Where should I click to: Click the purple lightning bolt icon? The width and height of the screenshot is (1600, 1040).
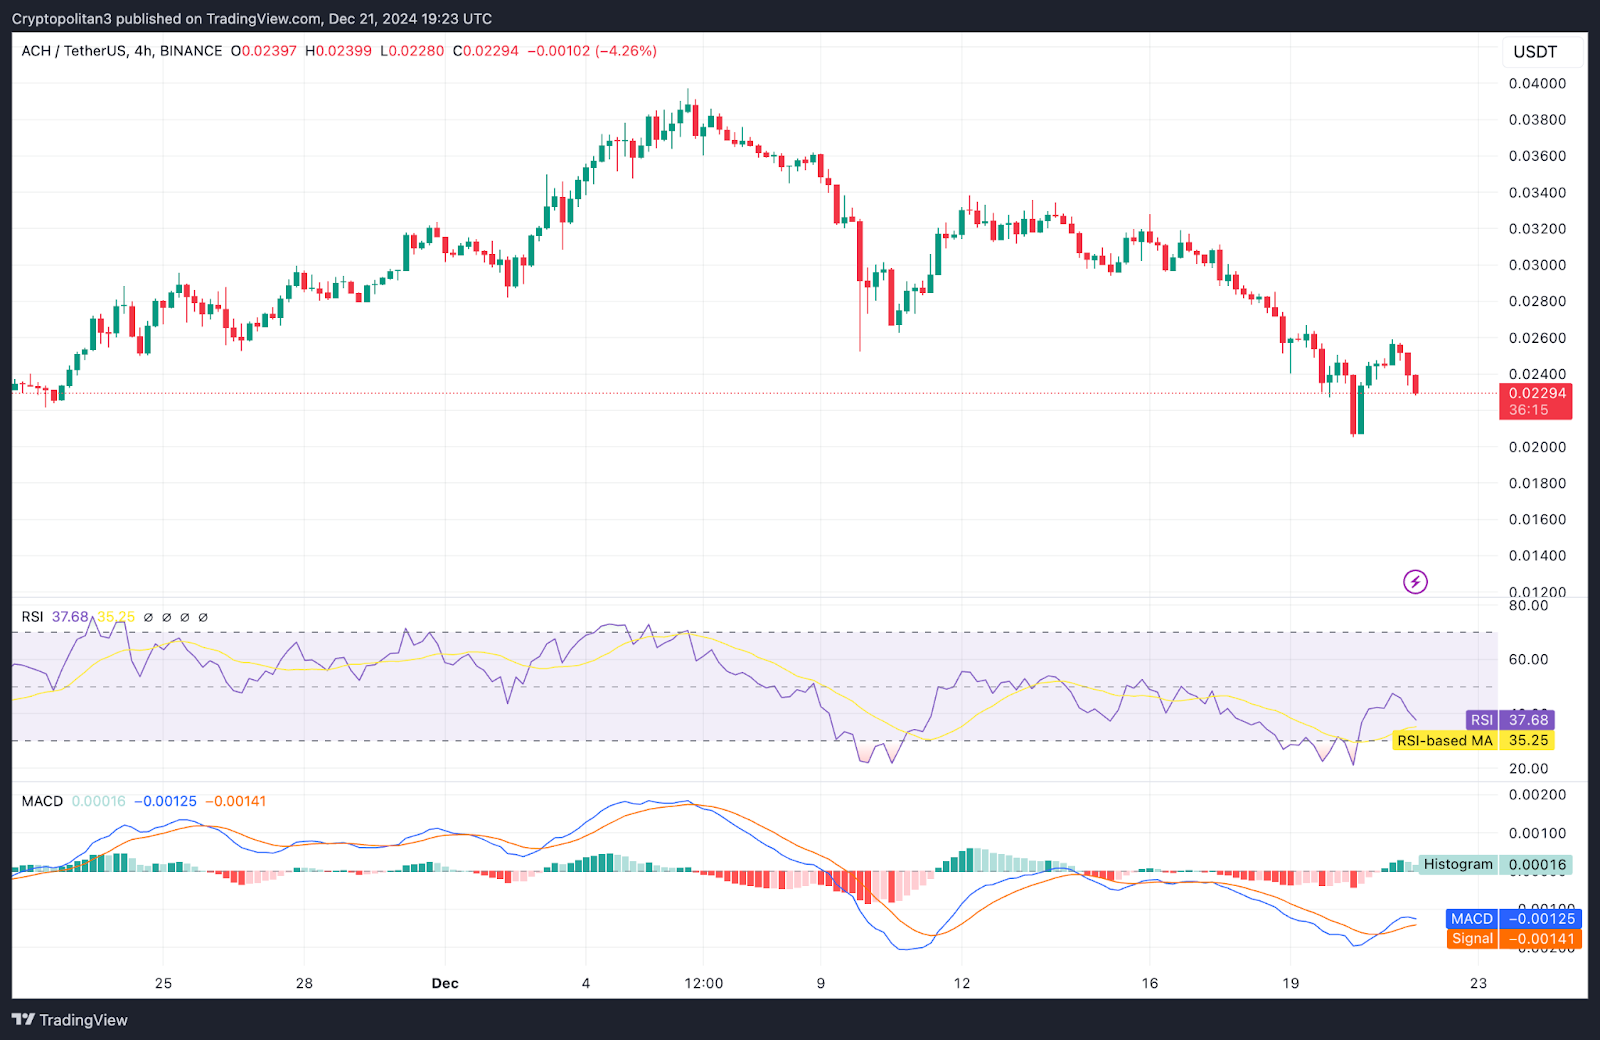[x=1415, y=581]
